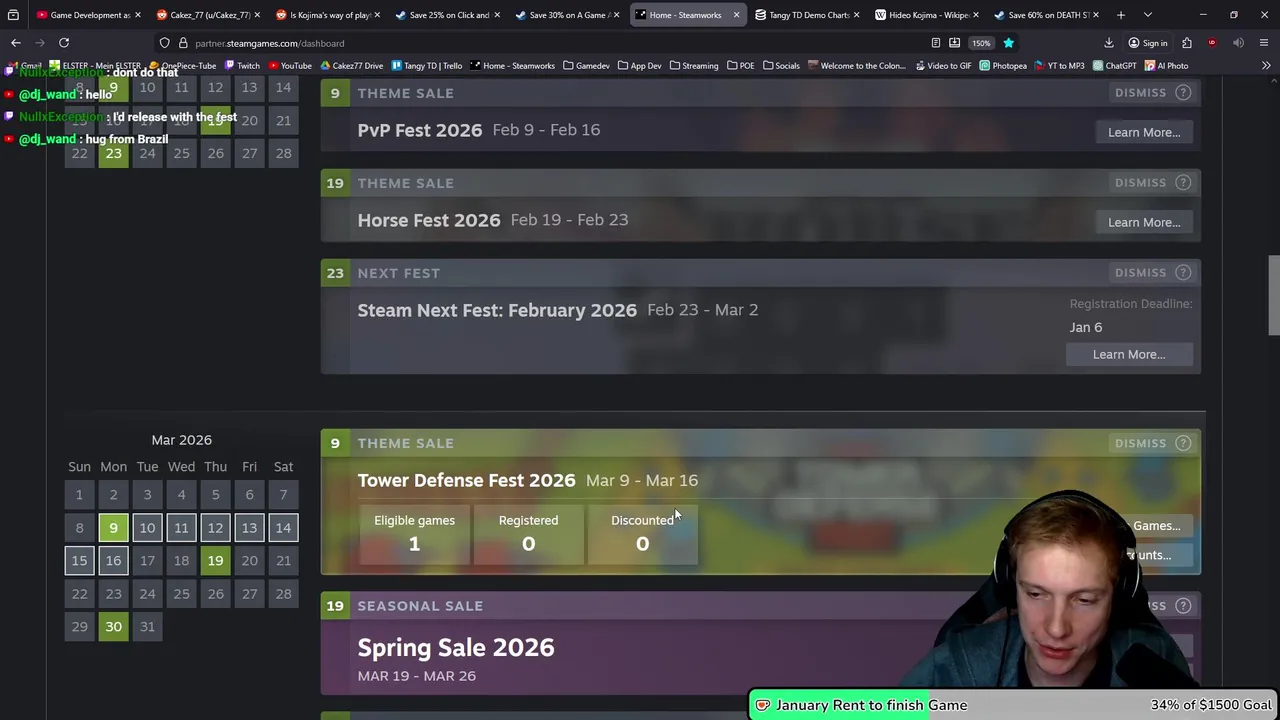Viewport: 1280px width, 720px height.
Task: Switch to Tangy TD Demo Charts tab
Action: [808, 15]
